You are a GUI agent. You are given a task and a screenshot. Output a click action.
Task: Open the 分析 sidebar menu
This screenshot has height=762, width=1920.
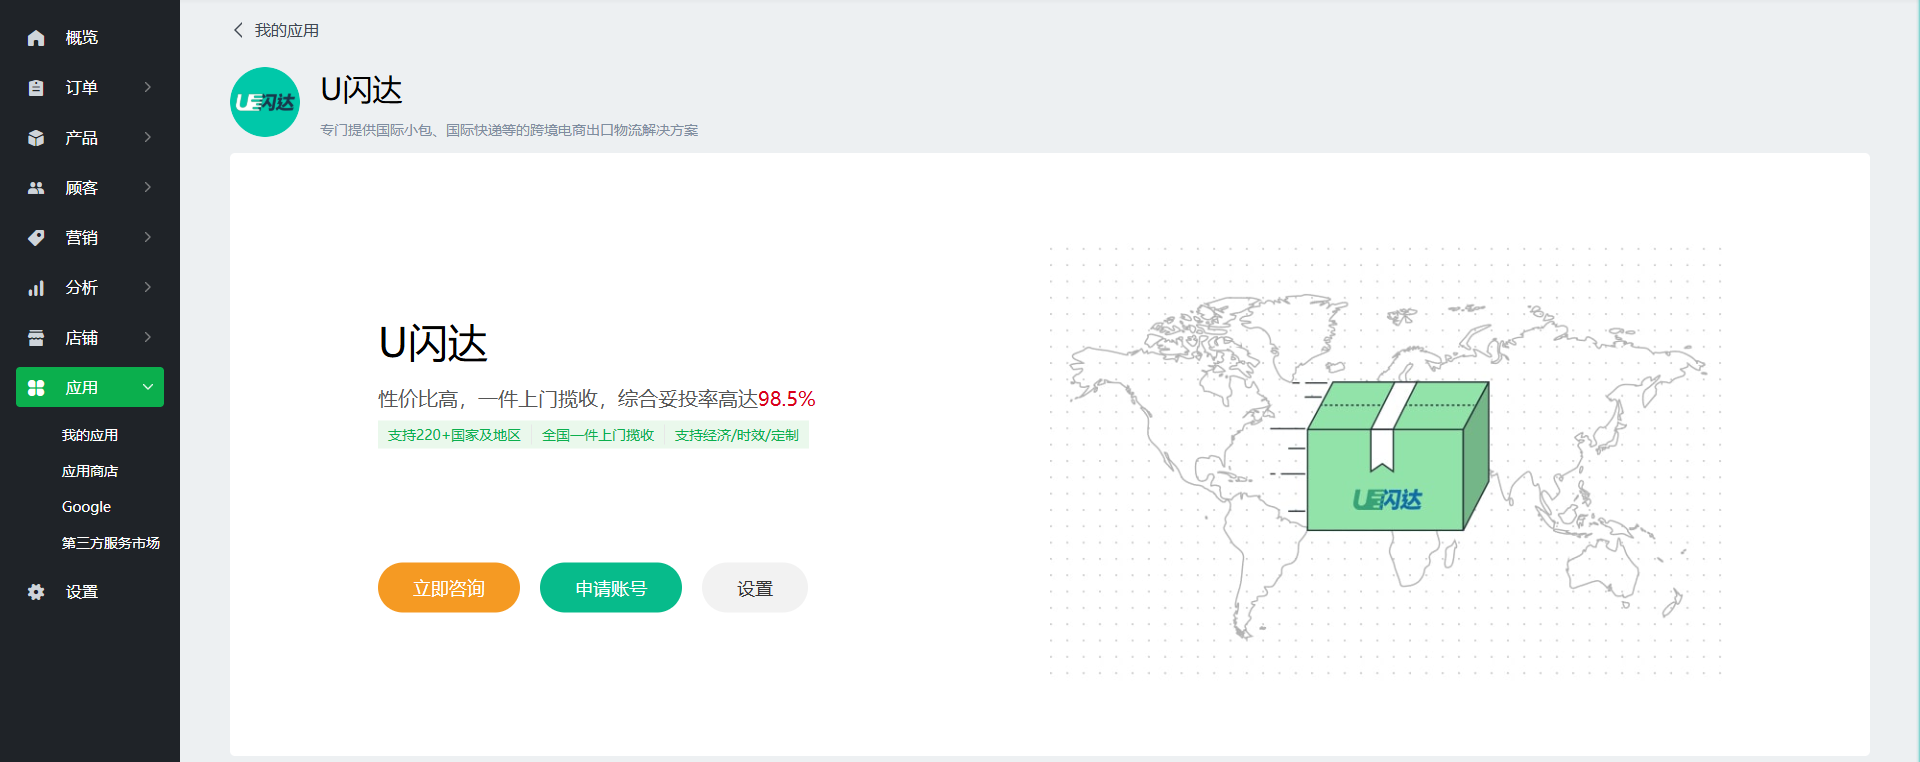(90, 288)
